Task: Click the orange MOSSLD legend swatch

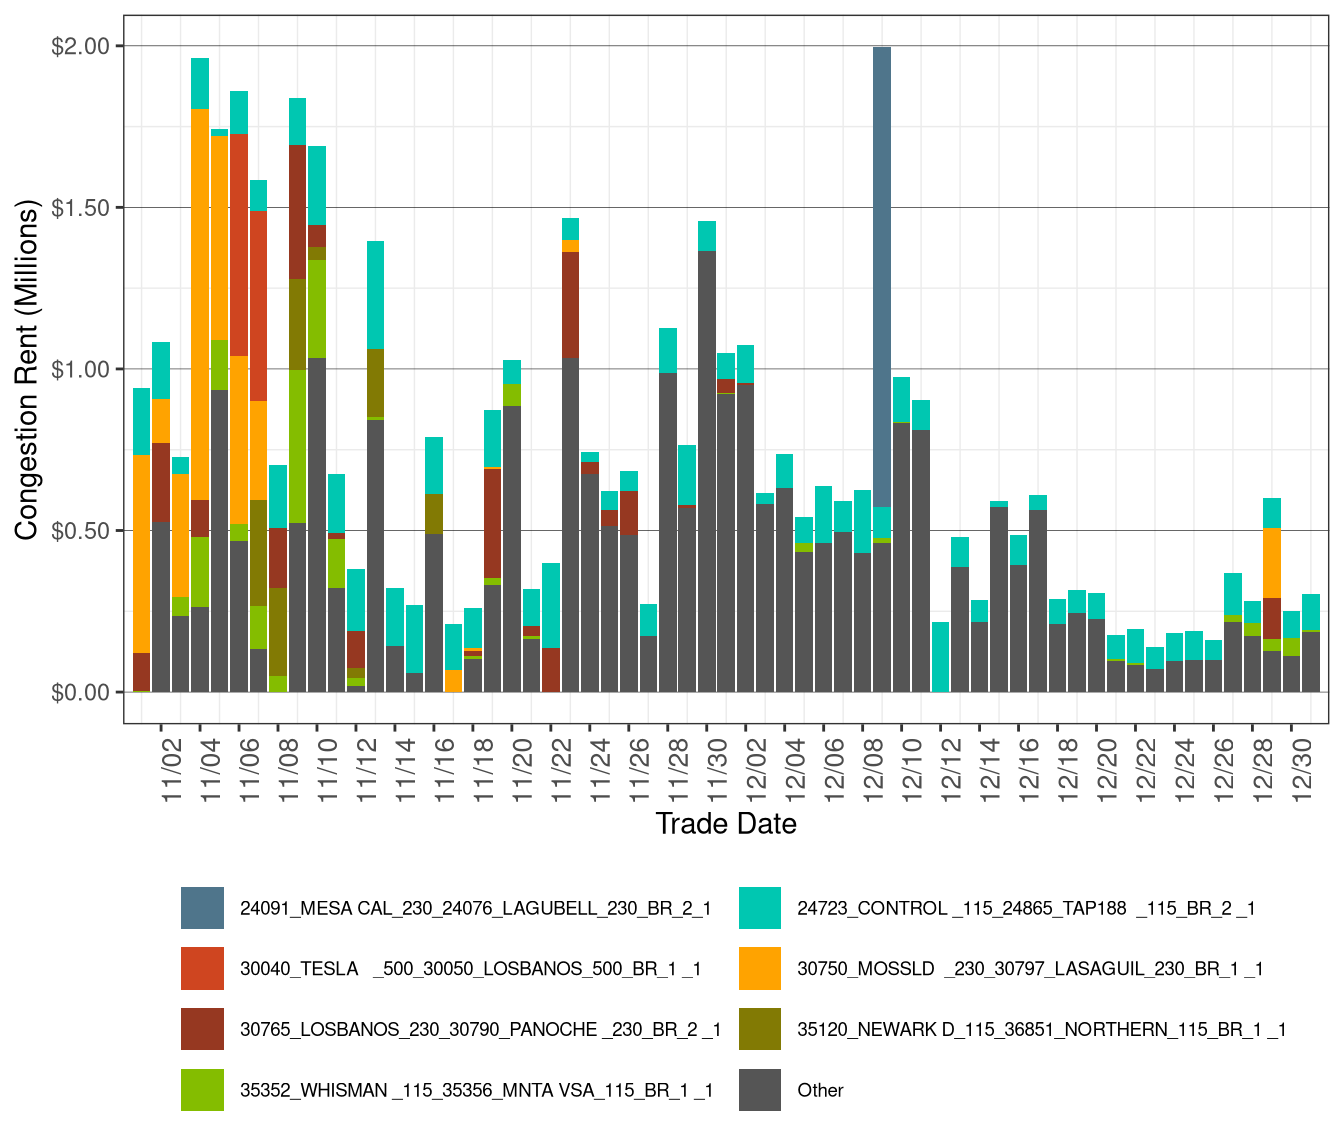Action: pyautogui.click(x=759, y=968)
